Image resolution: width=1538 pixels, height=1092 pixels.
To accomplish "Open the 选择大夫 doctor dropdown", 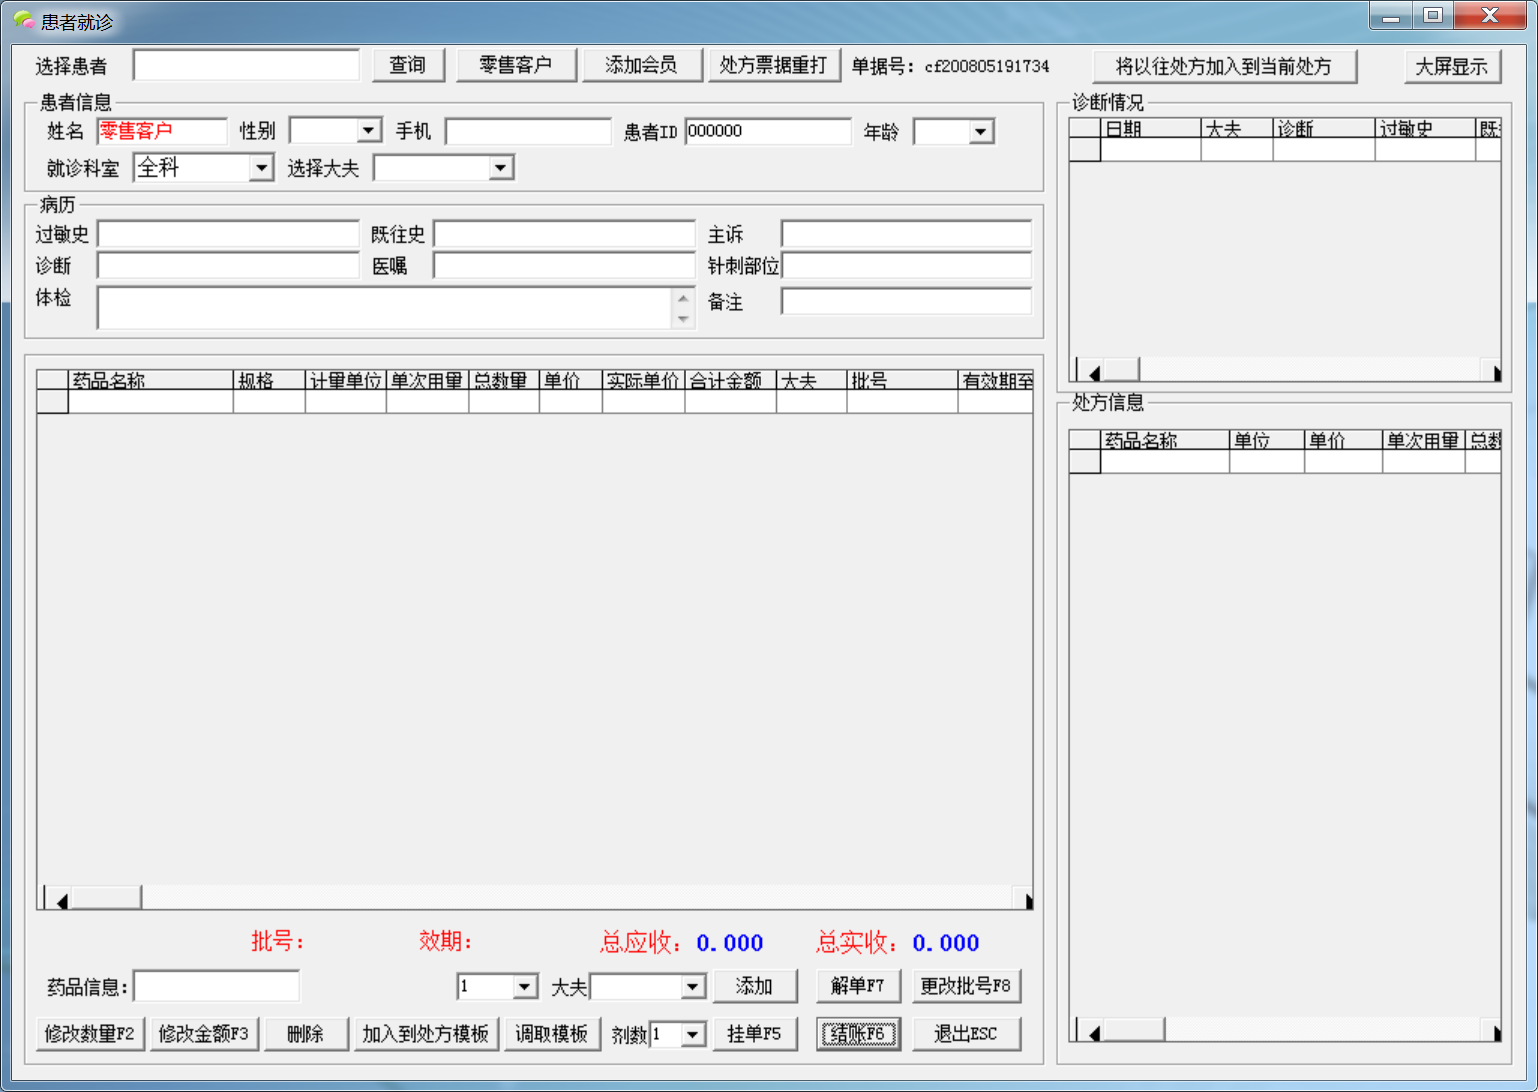I will pos(501,167).
